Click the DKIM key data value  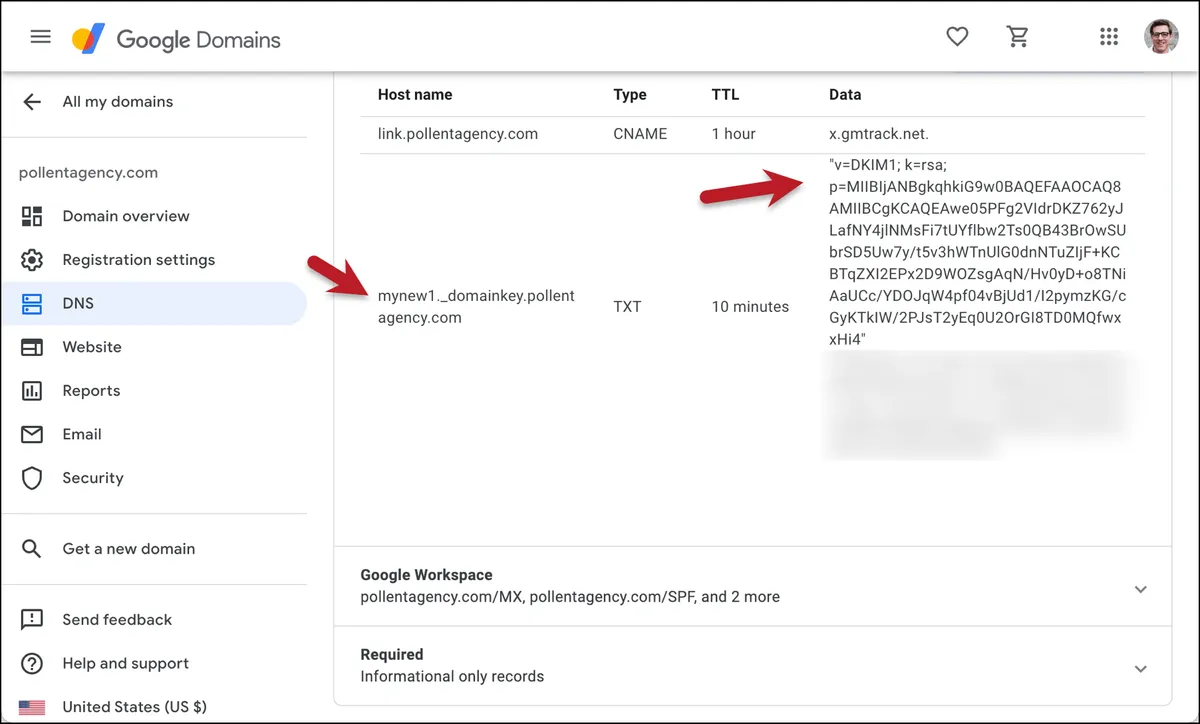tap(978, 252)
